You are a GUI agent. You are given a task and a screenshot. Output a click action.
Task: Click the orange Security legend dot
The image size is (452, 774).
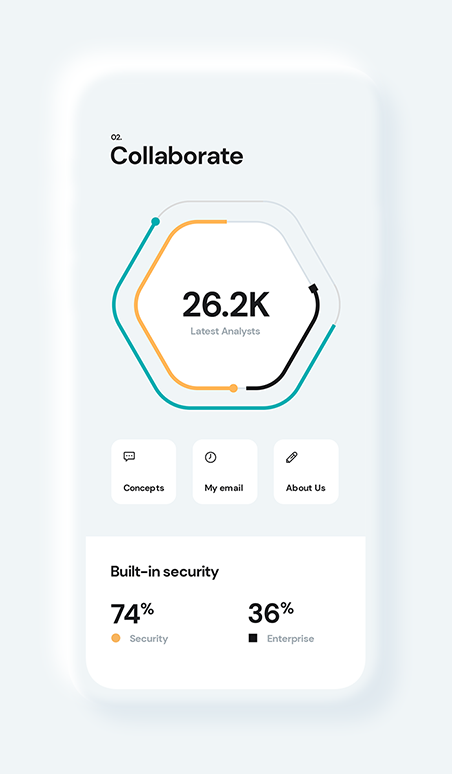[x=116, y=638]
